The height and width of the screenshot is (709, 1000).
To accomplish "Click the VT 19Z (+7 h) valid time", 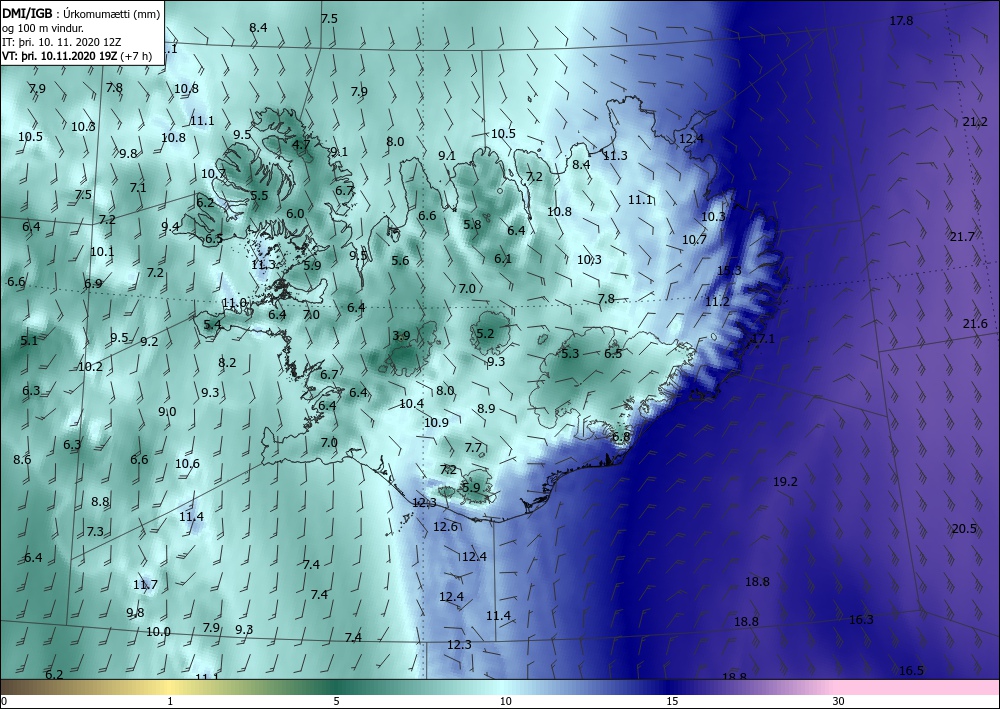I will click(77, 55).
